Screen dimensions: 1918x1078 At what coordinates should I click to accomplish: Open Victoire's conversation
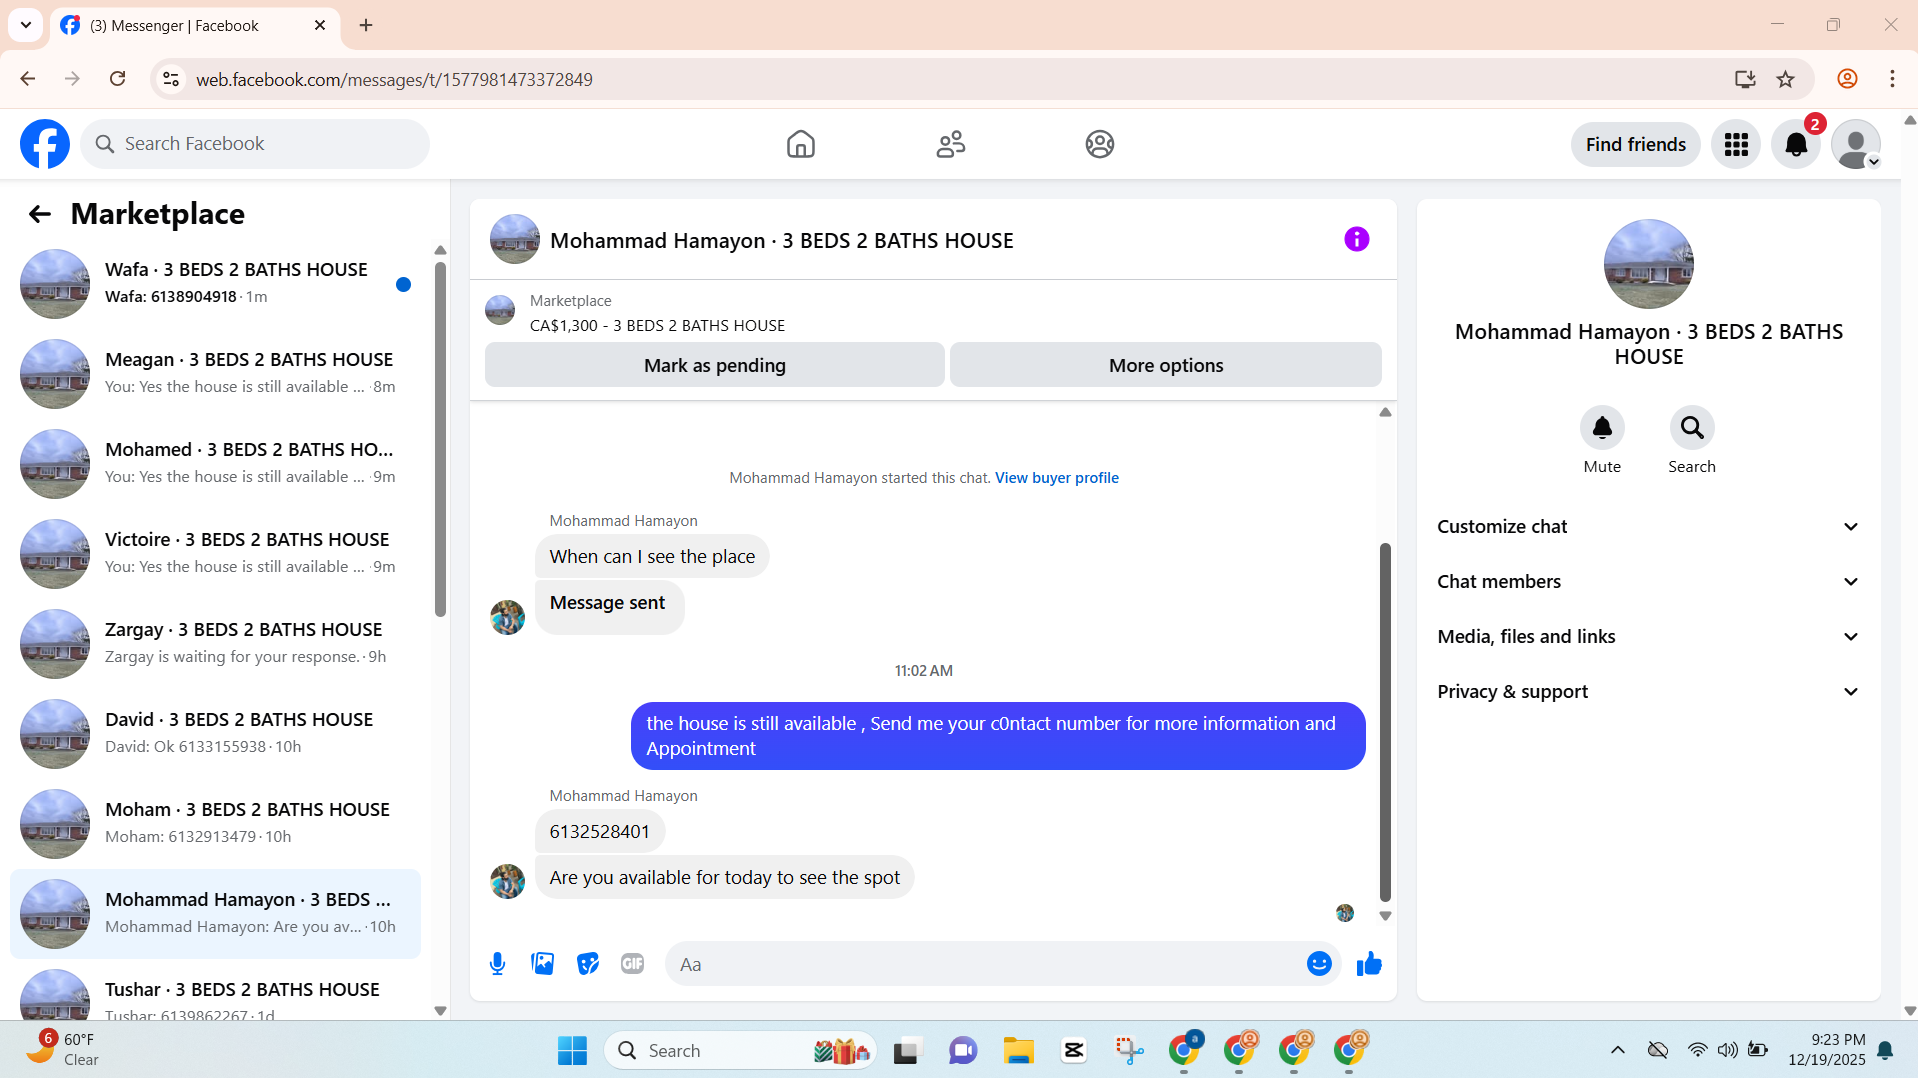[x=215, y=554]
